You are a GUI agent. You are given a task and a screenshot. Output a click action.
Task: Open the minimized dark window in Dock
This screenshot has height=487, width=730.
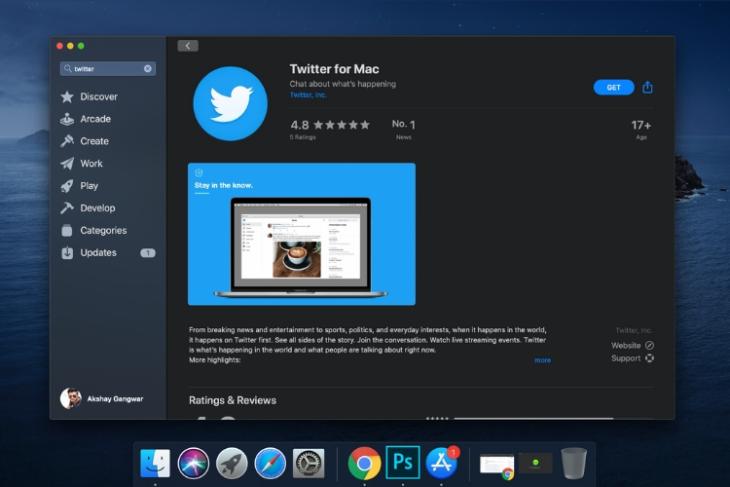(x=535, y=463)
